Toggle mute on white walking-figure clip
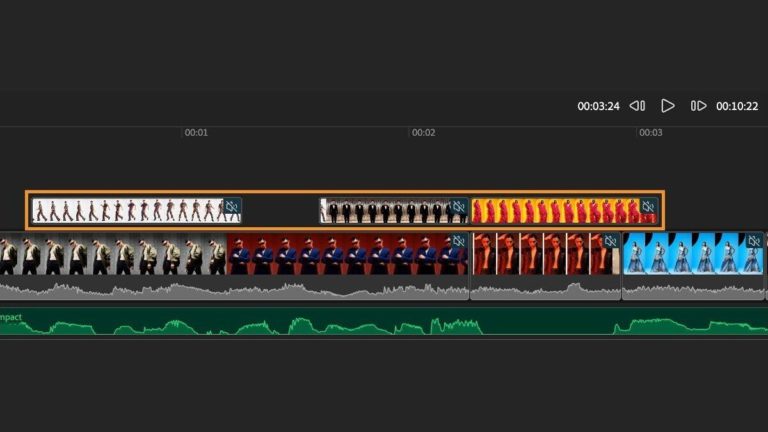768x432 pixels. 232,206
